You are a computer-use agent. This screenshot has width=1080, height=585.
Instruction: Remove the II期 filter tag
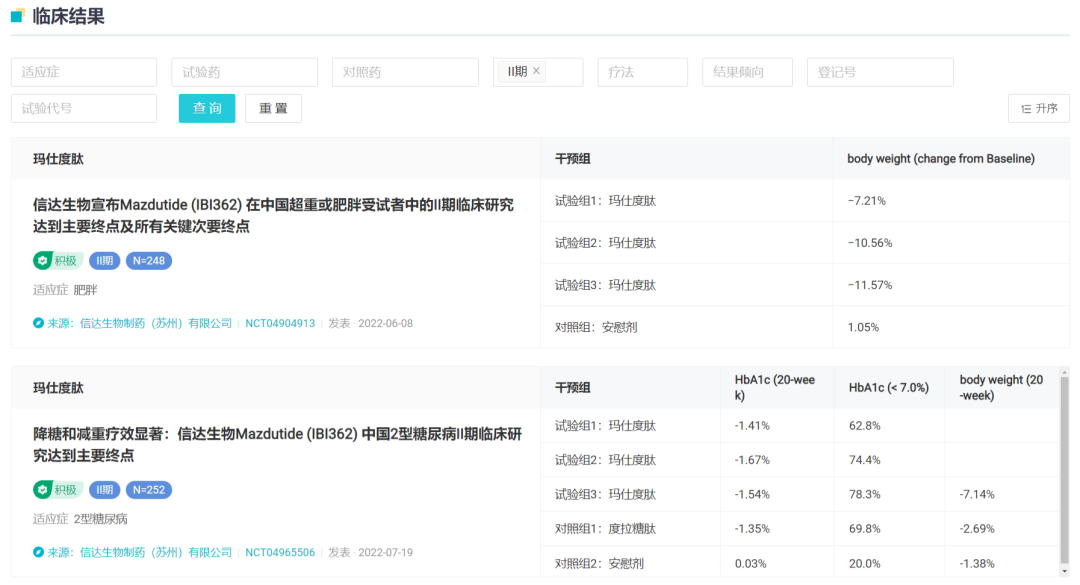click(536, 71)
